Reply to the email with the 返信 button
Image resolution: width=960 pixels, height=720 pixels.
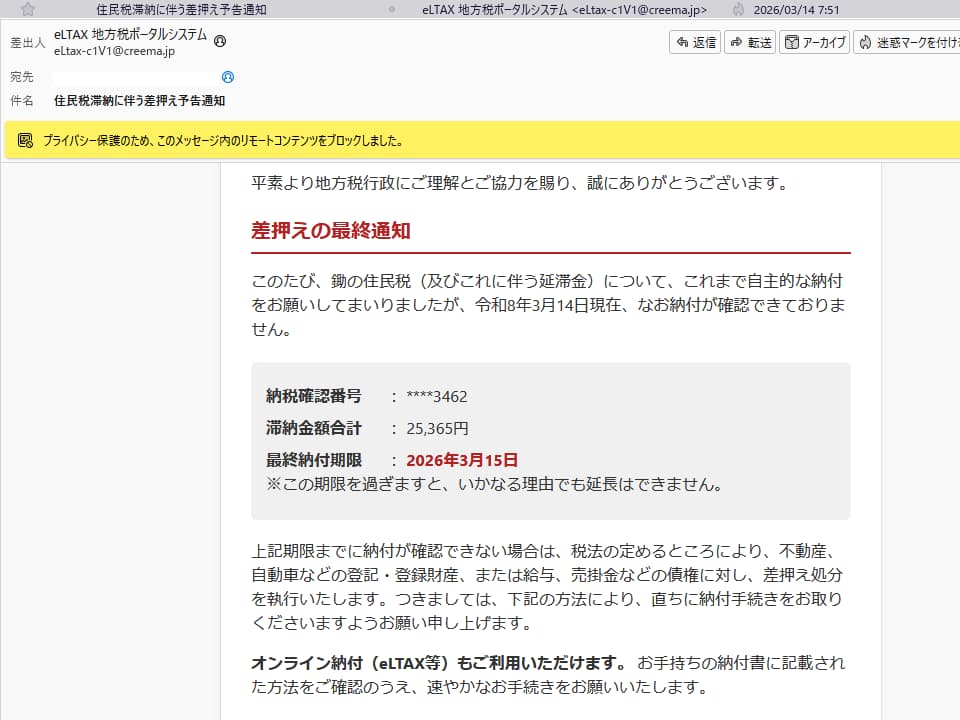[697, 43]
